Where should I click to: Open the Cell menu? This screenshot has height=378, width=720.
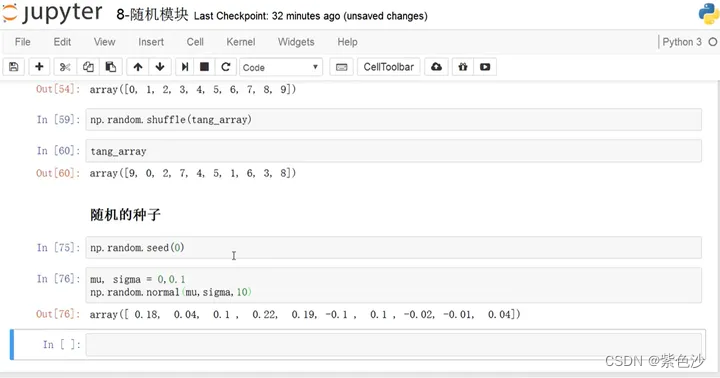pos(195,42)
